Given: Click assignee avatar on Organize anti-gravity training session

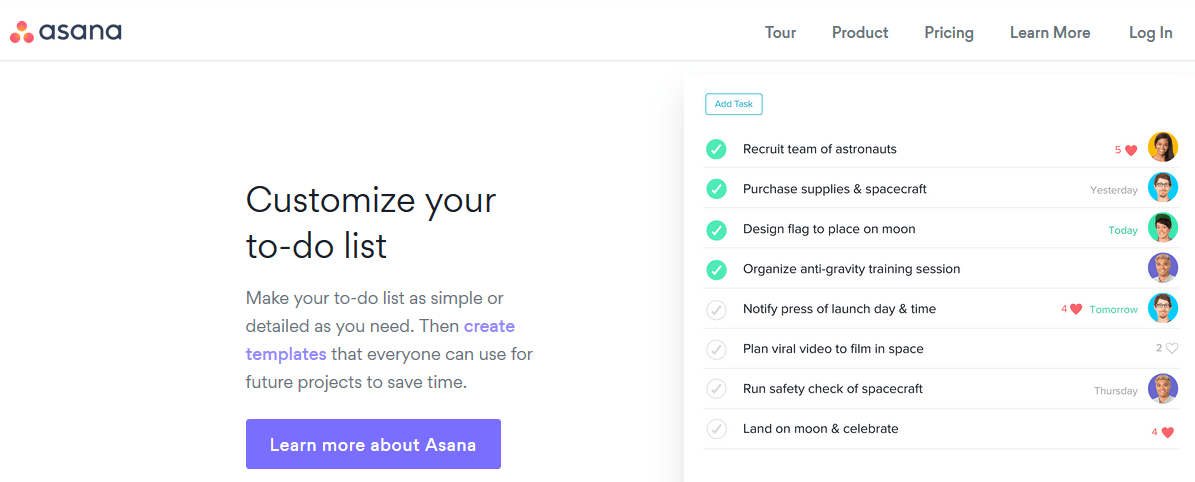Looking at the screenshot, I should coord(1163,268).
